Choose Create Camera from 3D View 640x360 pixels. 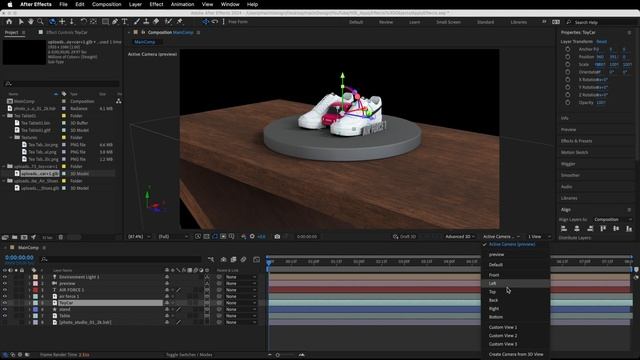click(x=516, y=354)
